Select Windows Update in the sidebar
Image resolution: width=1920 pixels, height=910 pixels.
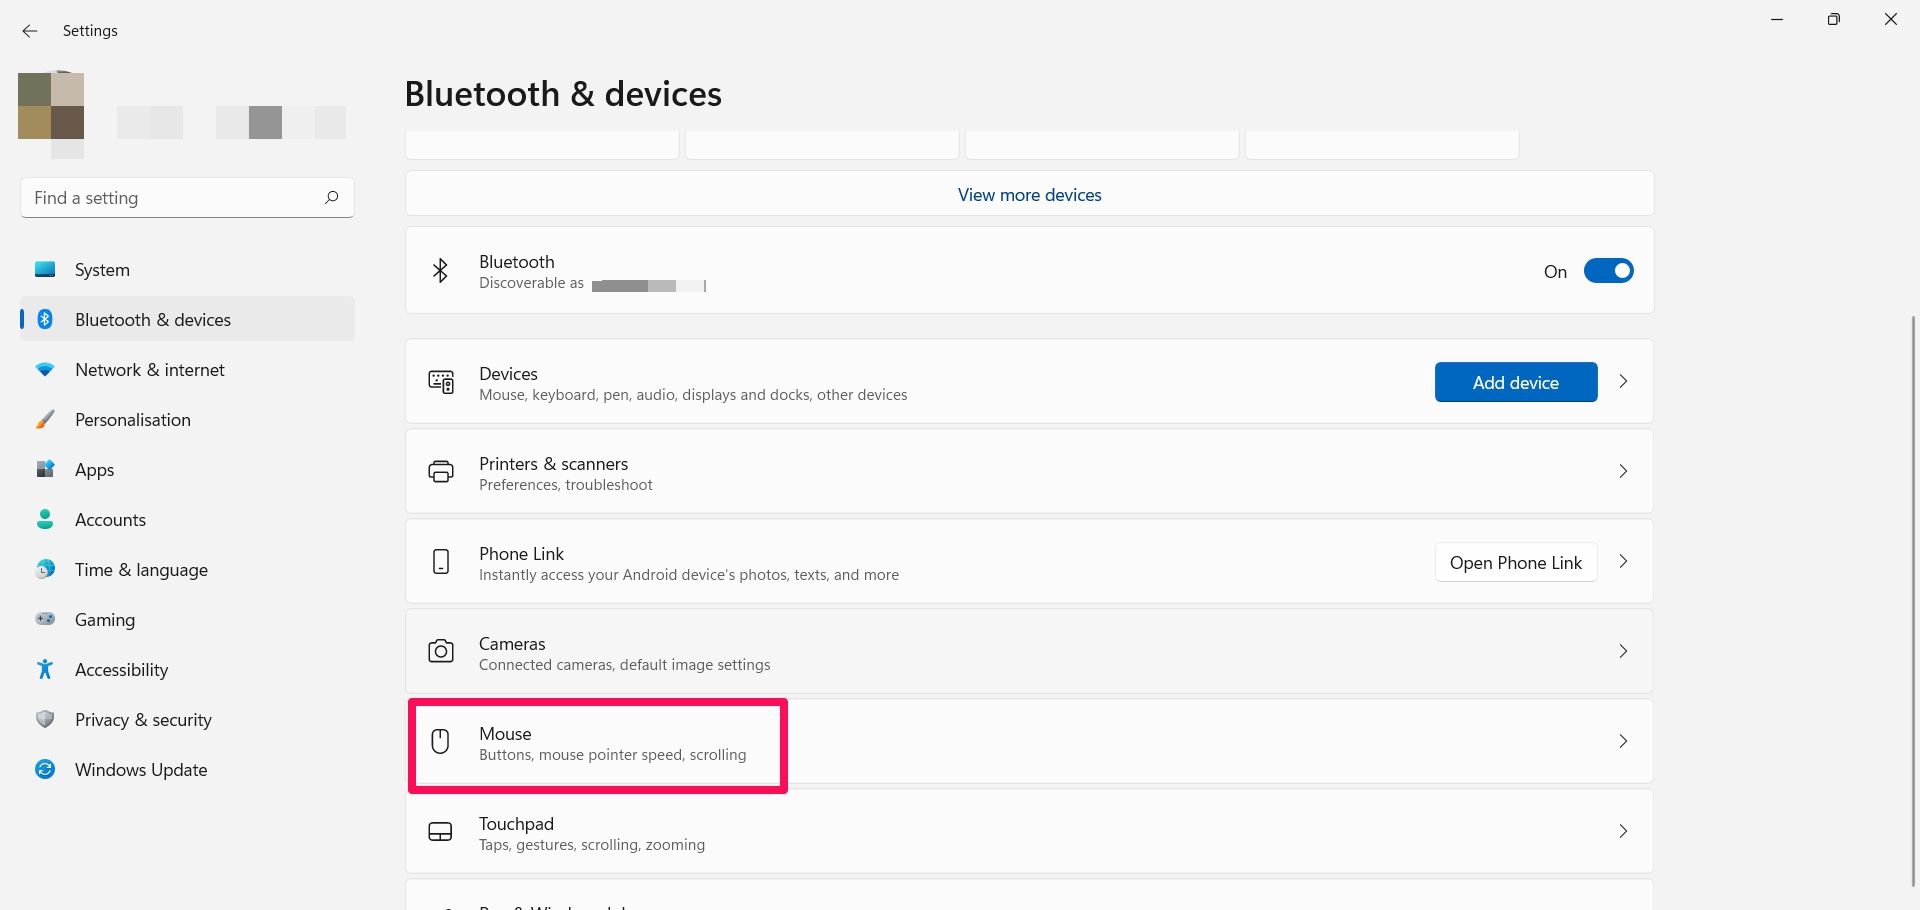tap(141, 770)
